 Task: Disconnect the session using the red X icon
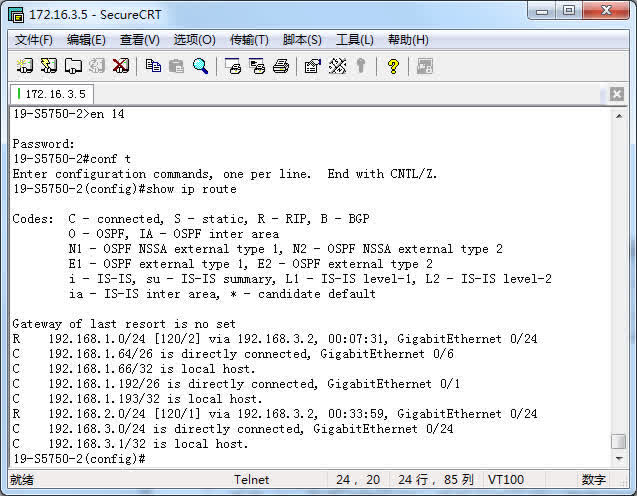[x=121, y=66]
